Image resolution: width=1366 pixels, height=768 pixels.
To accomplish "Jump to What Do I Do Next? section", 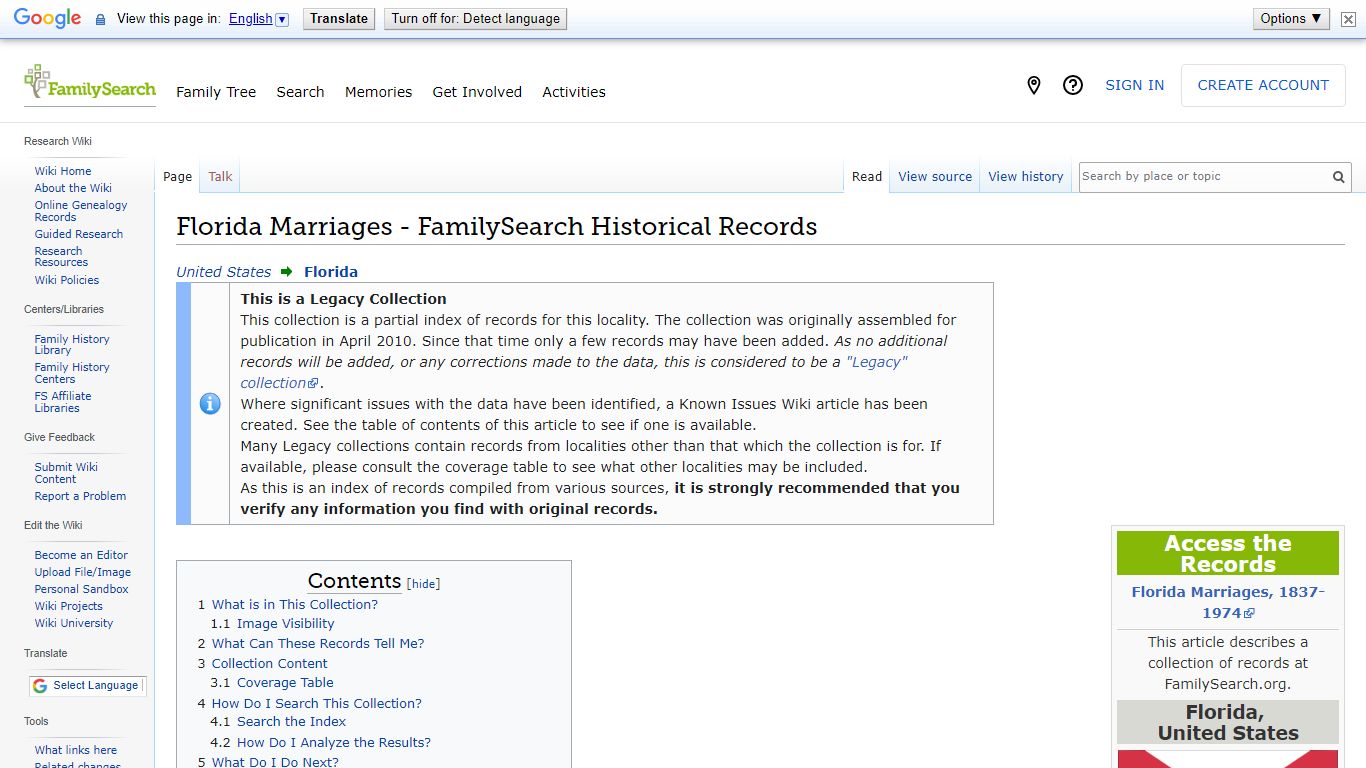I will (275, 762).
